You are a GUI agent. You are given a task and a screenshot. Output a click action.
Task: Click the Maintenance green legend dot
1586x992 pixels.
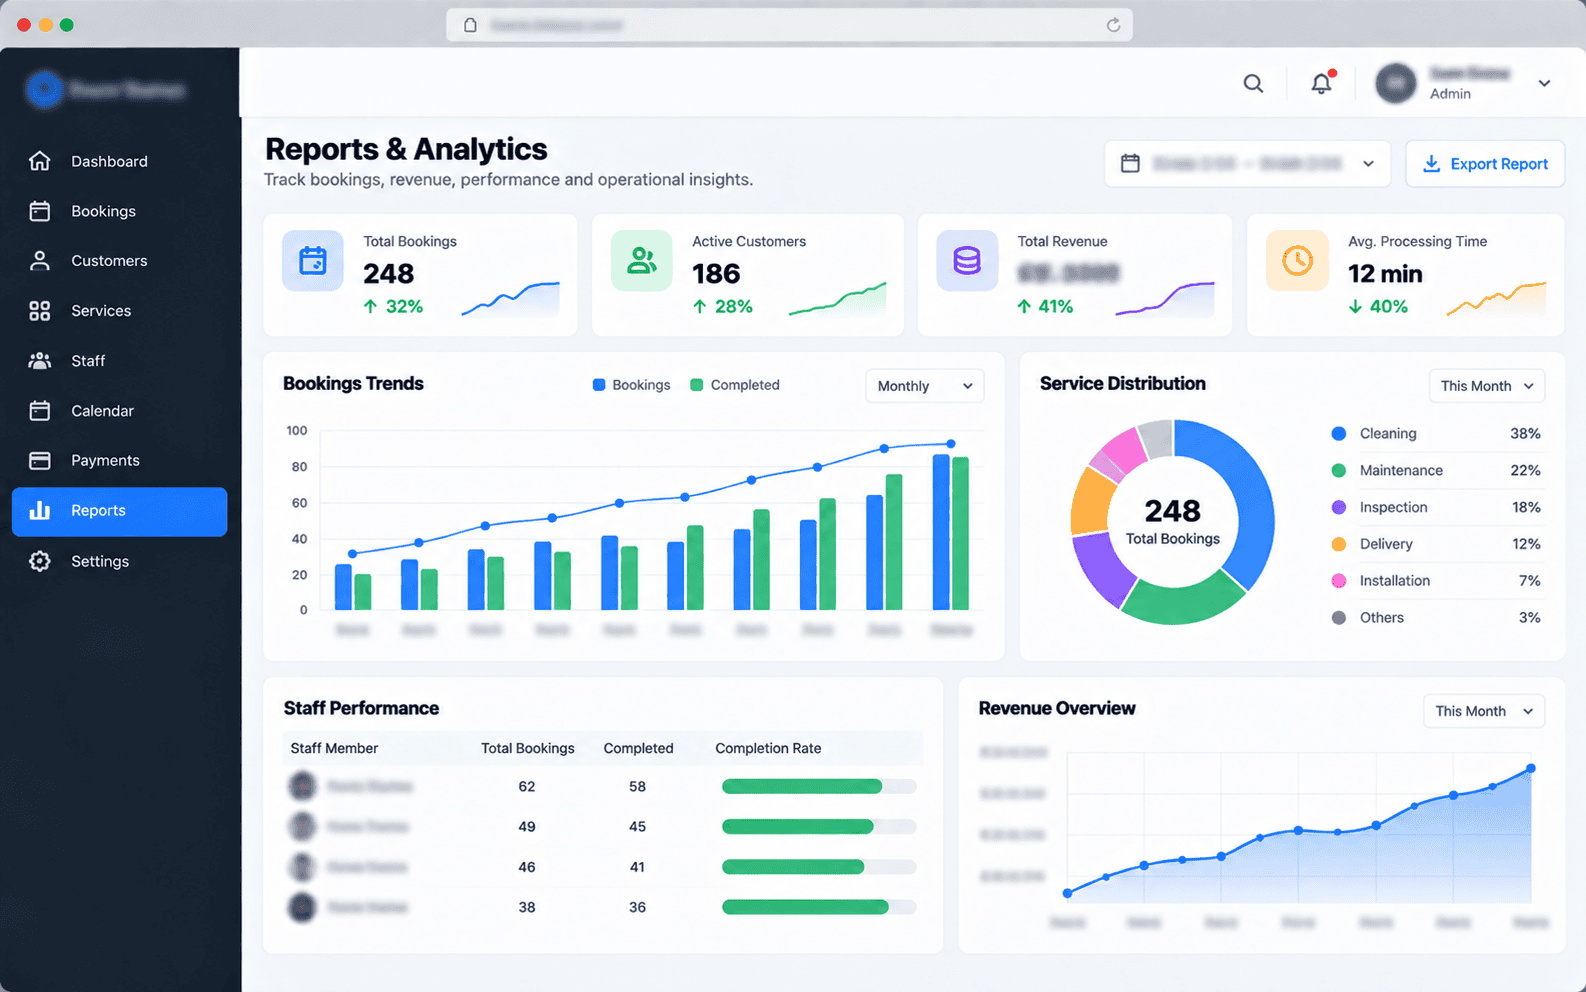click(x=1339, y=471)
